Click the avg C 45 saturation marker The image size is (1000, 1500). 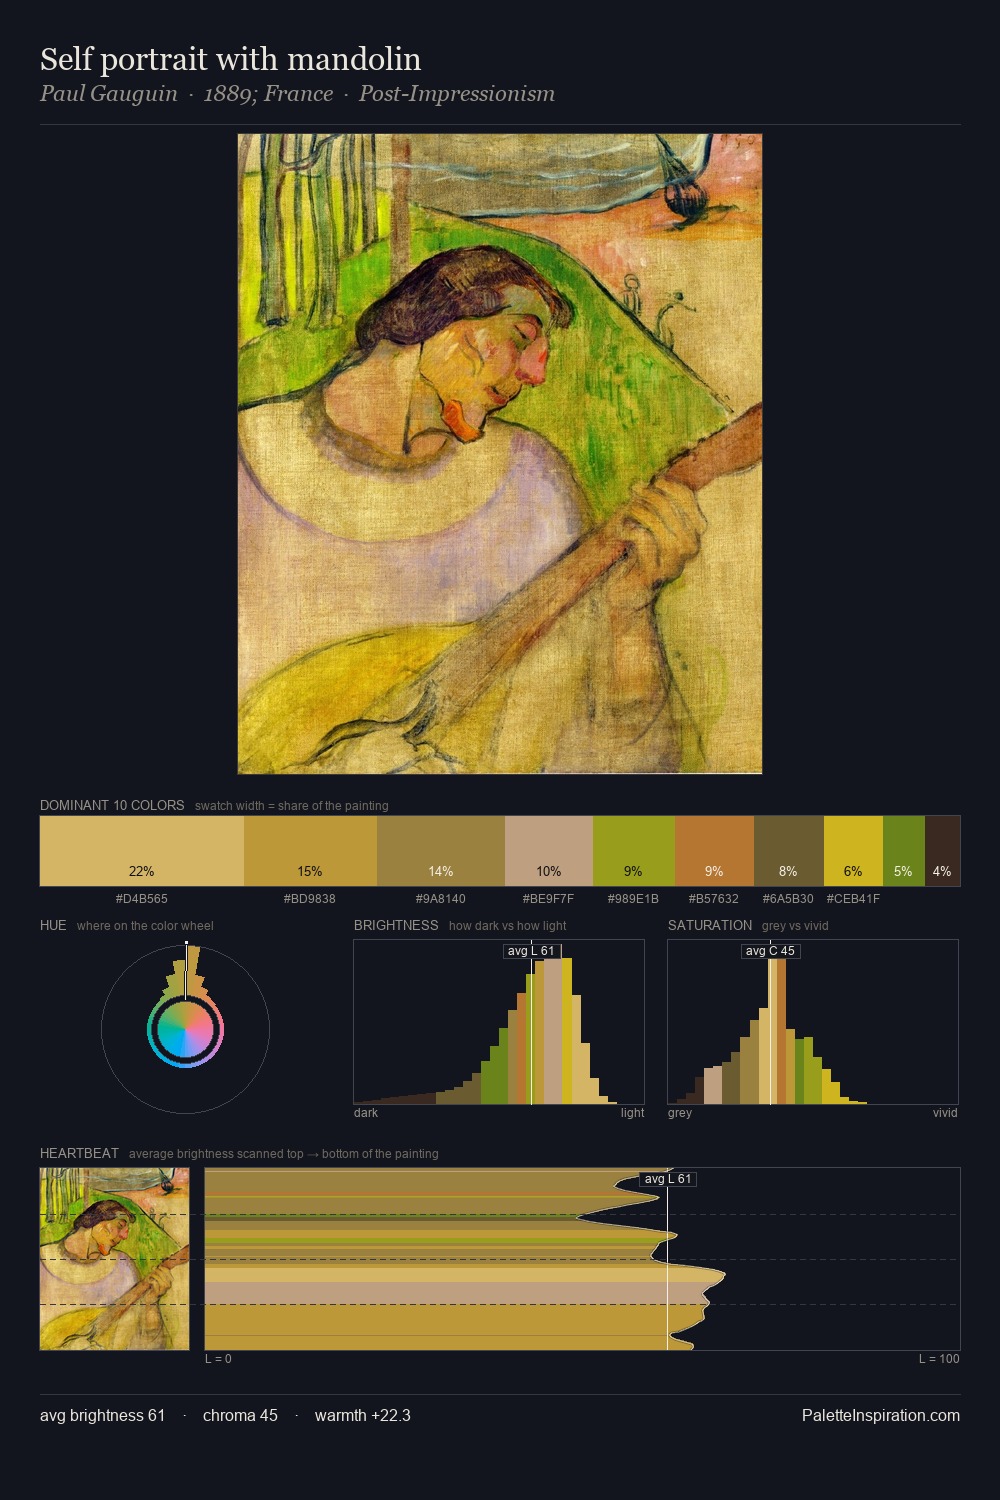(x=771, y=951)
